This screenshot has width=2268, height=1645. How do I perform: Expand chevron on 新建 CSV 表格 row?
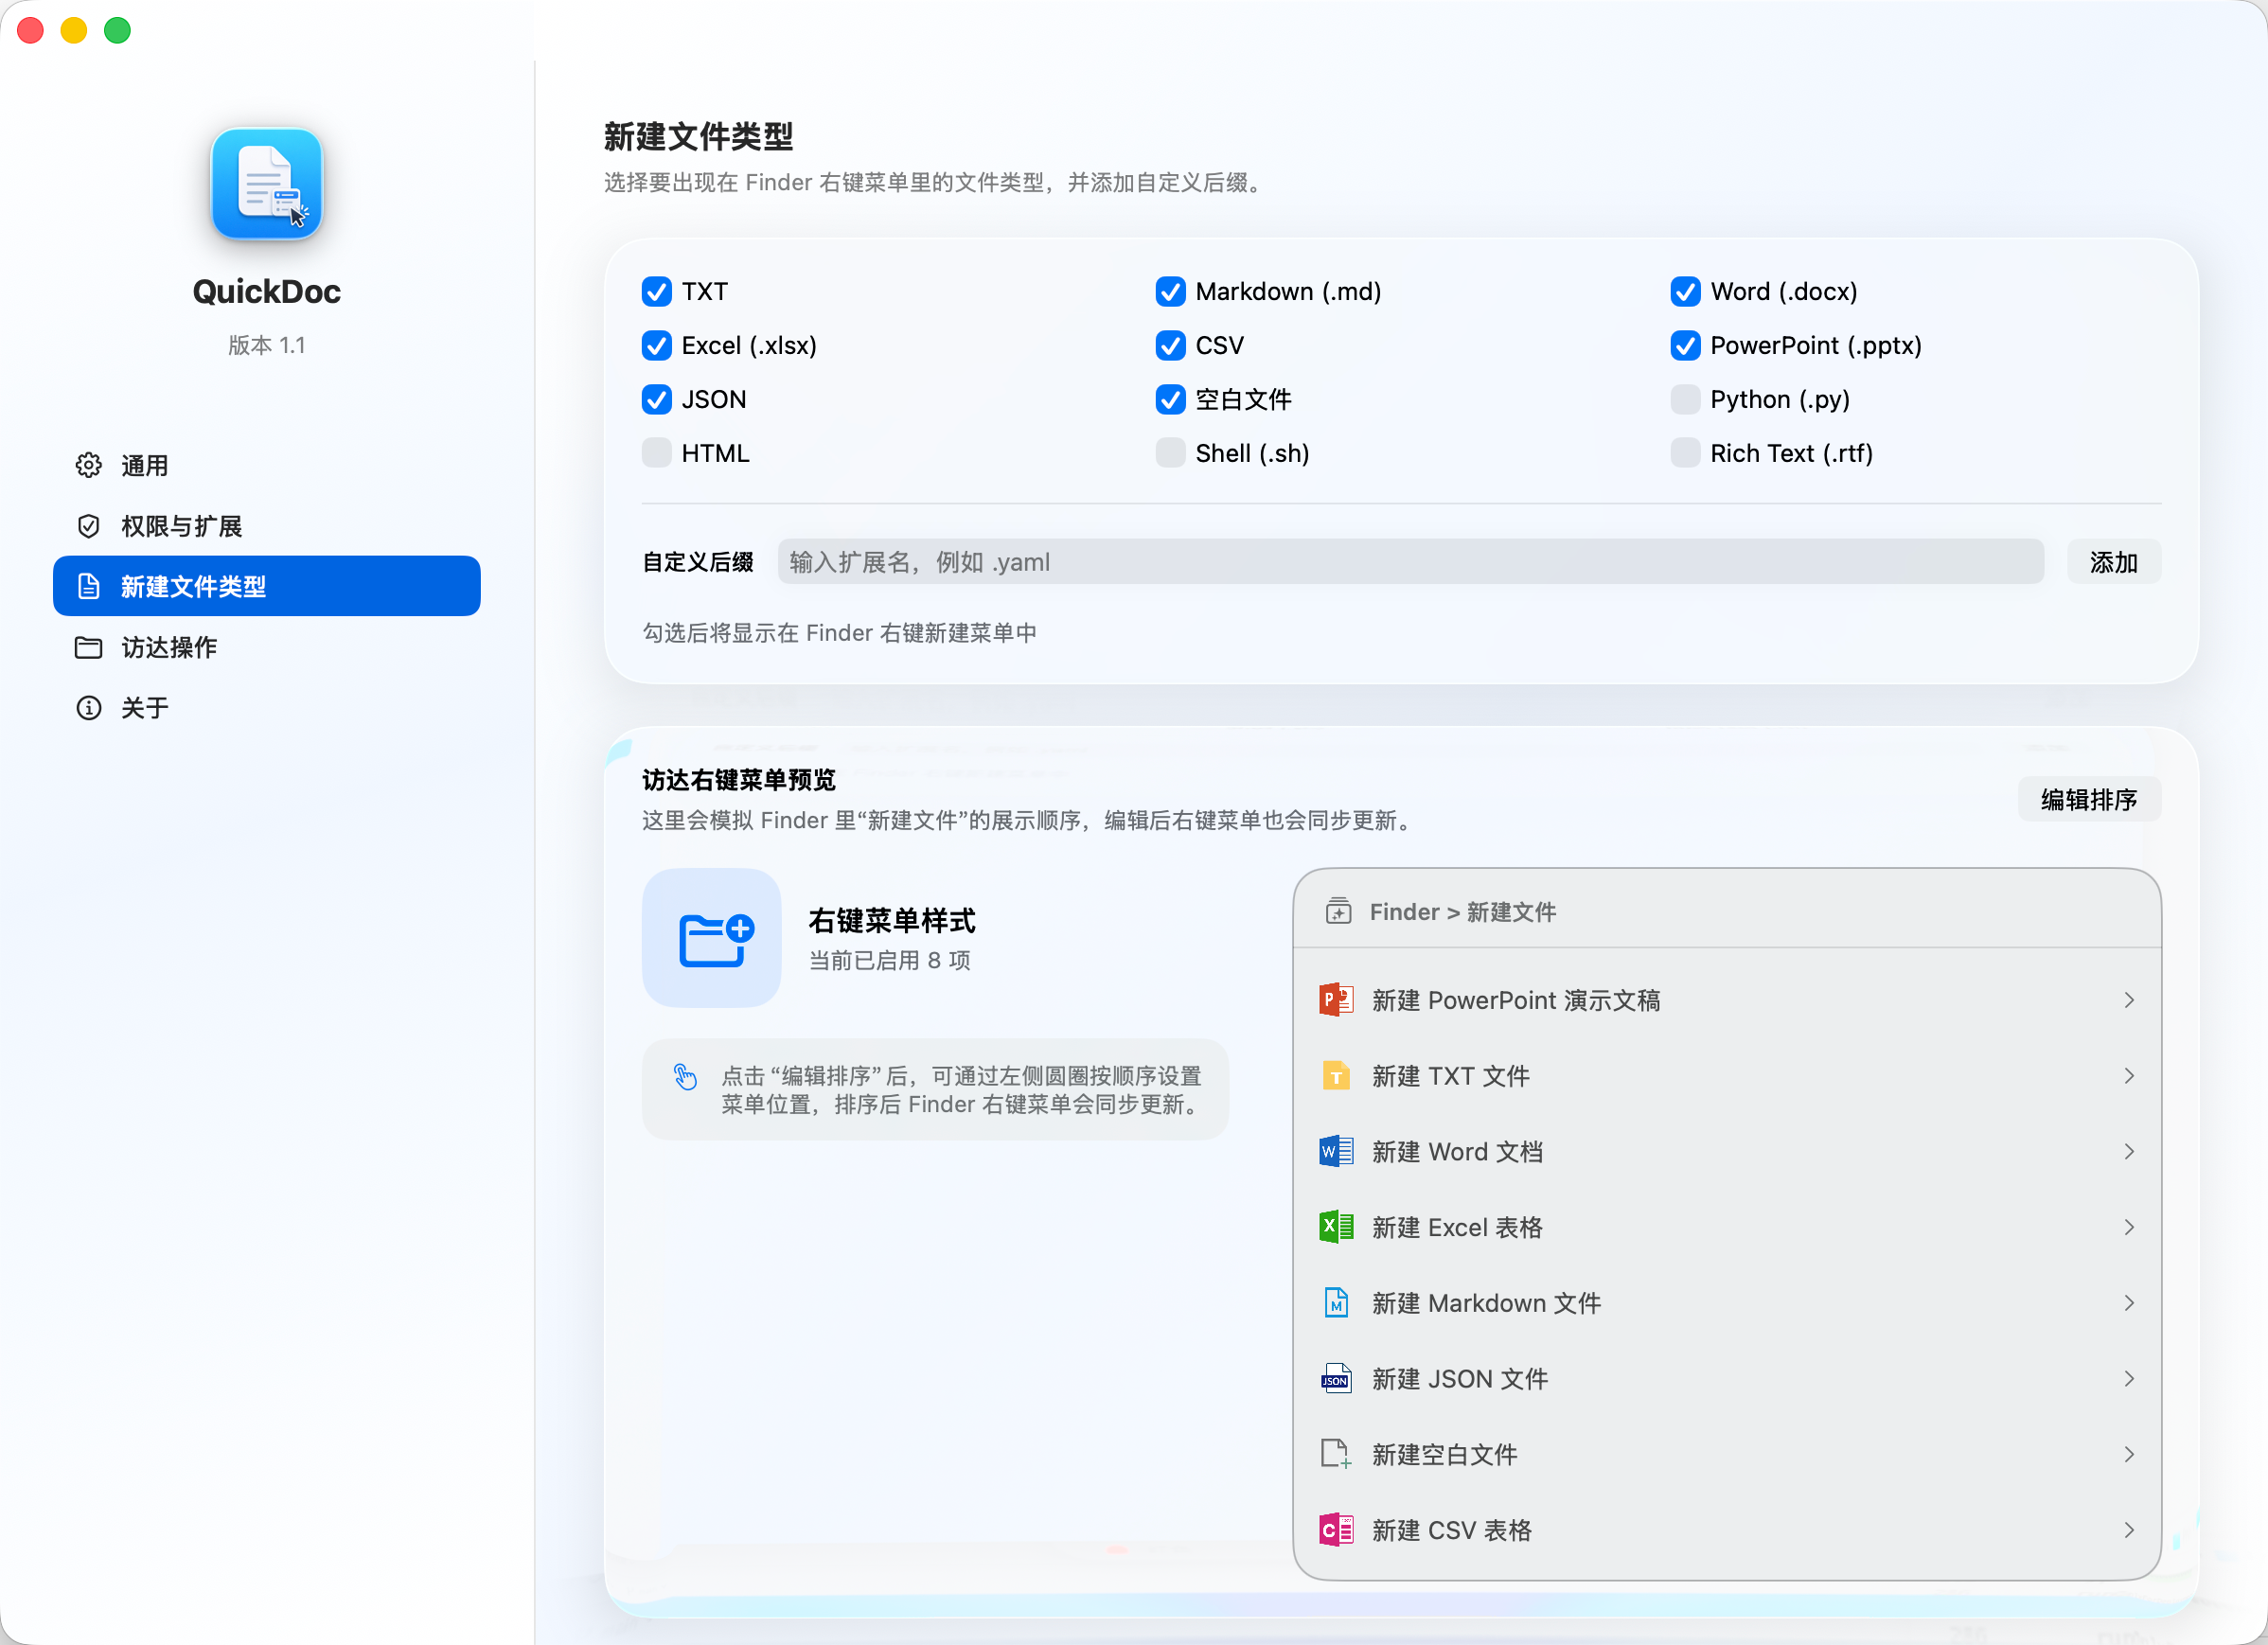(2130, 1530)
